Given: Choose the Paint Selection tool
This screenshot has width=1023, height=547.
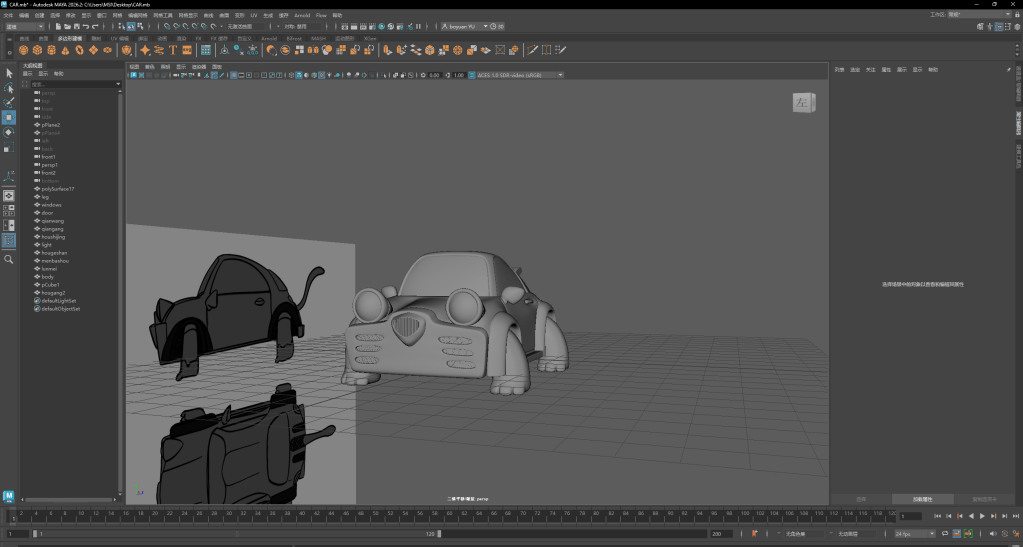Looking at the screenshot, I should [x=9, y=102].
